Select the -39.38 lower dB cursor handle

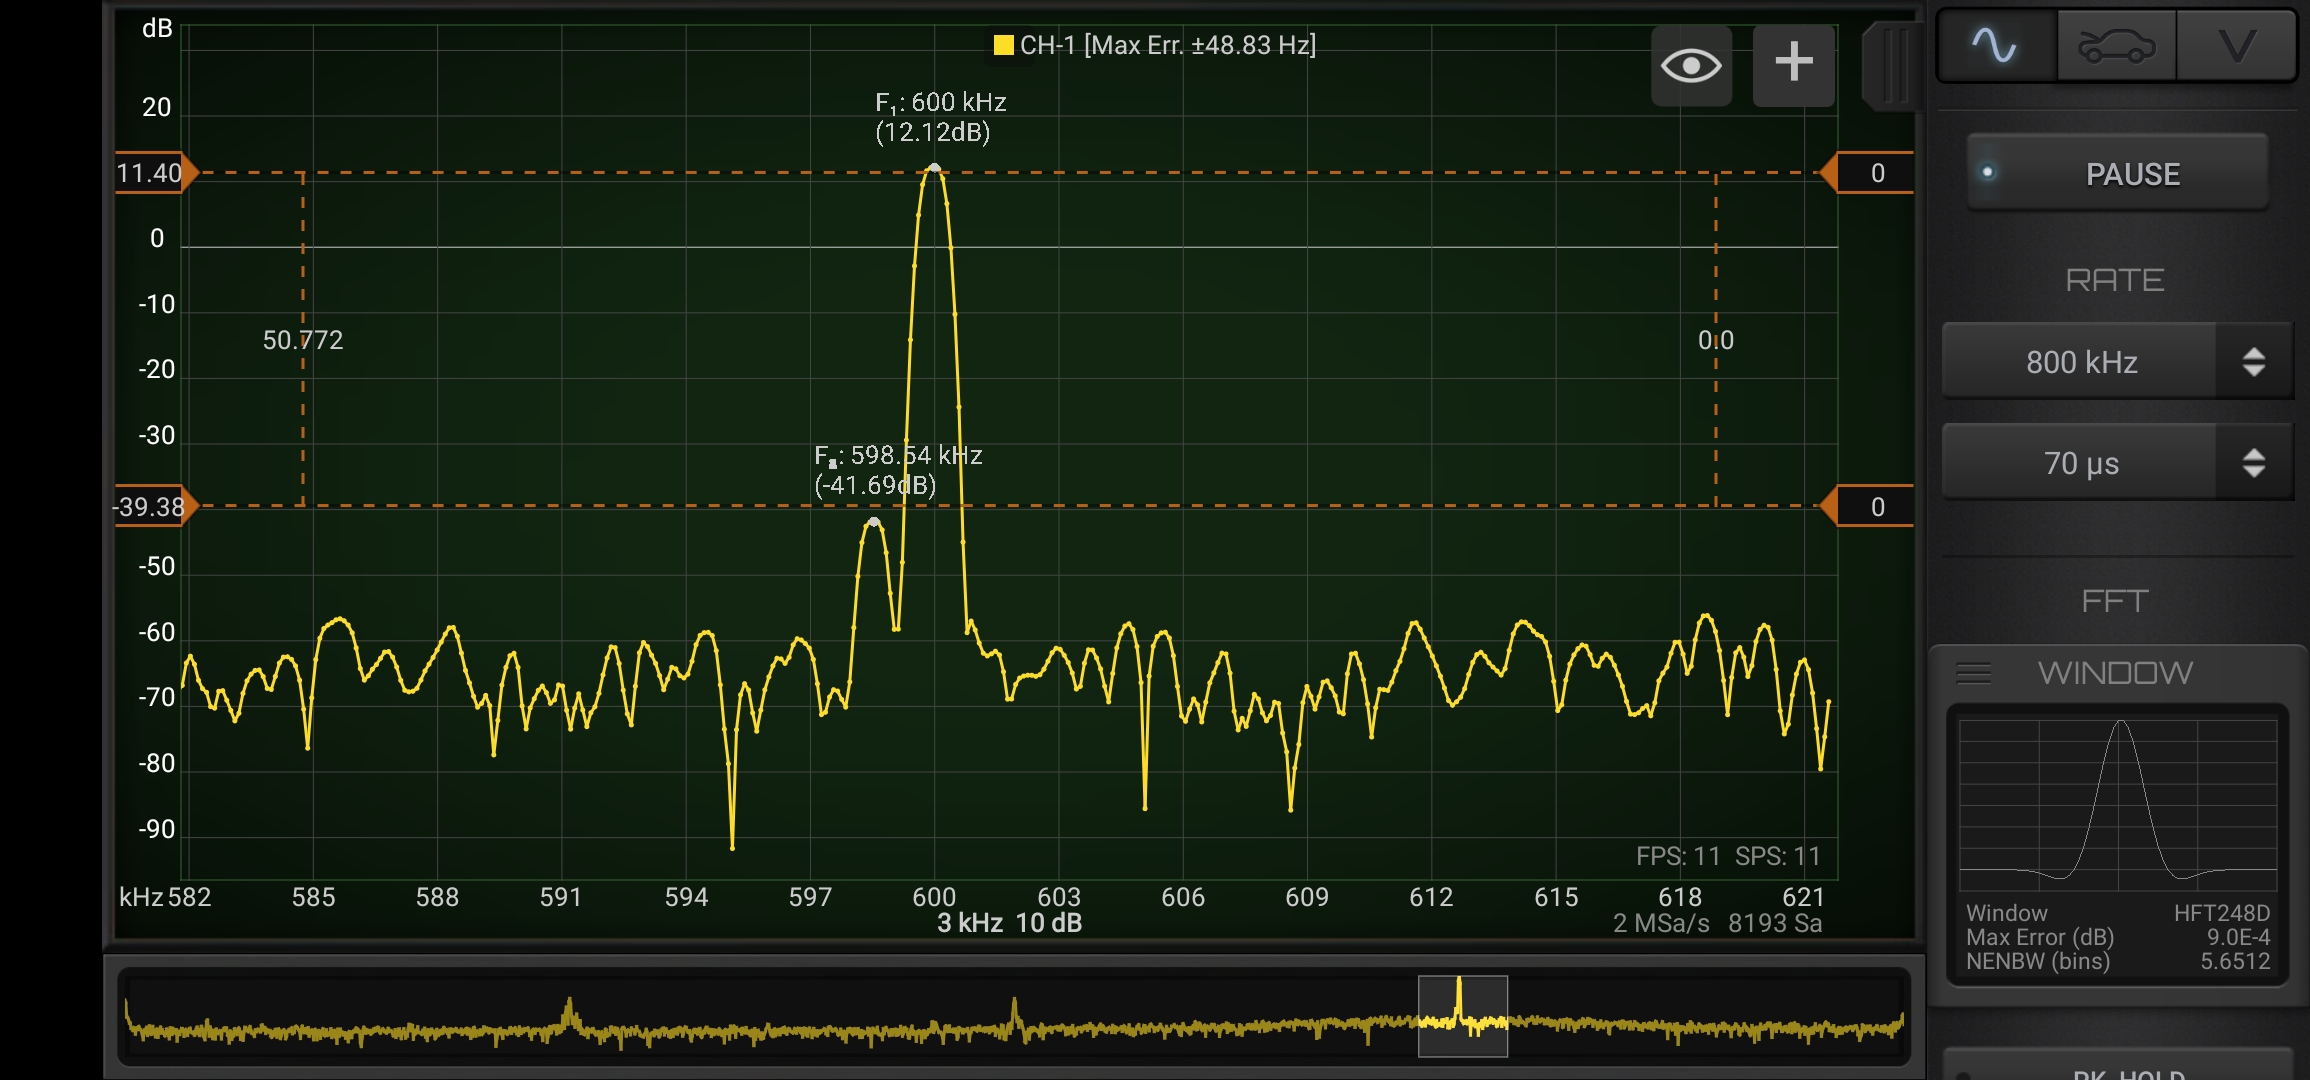pos(155,507)
